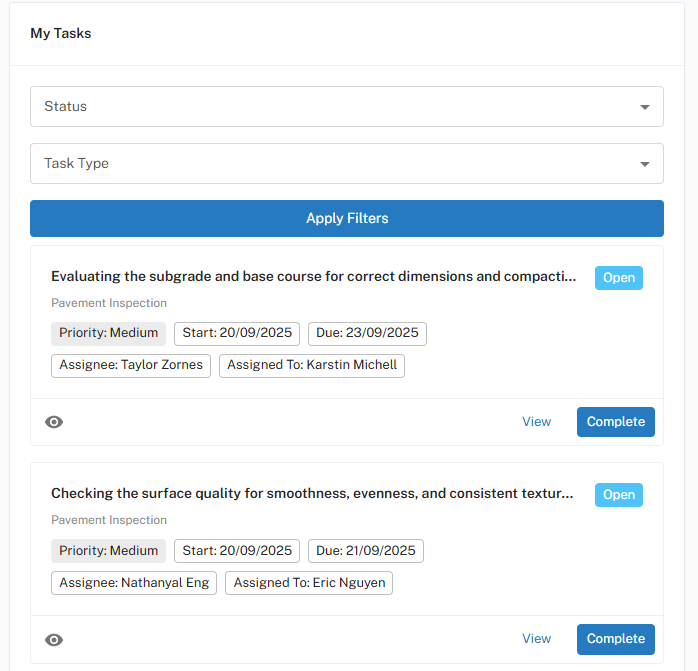Image resolution: width=698 pixels, height=671 pixels.
Task: Click the My Tasks heading
Action: [60, 34]
